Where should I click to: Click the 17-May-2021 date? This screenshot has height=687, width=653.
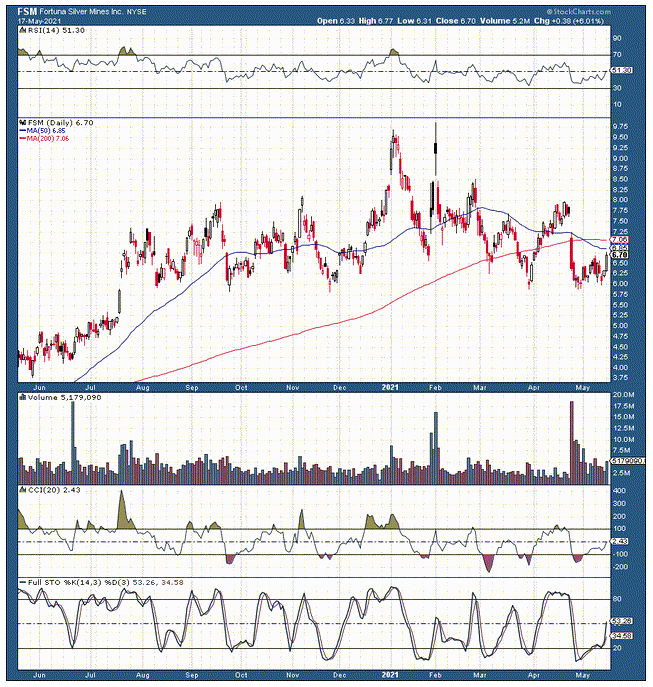coord(39,21)
